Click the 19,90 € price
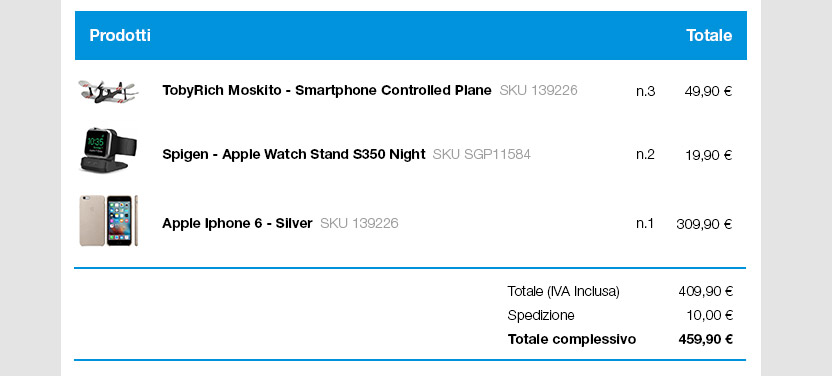 tap(709, 155)
